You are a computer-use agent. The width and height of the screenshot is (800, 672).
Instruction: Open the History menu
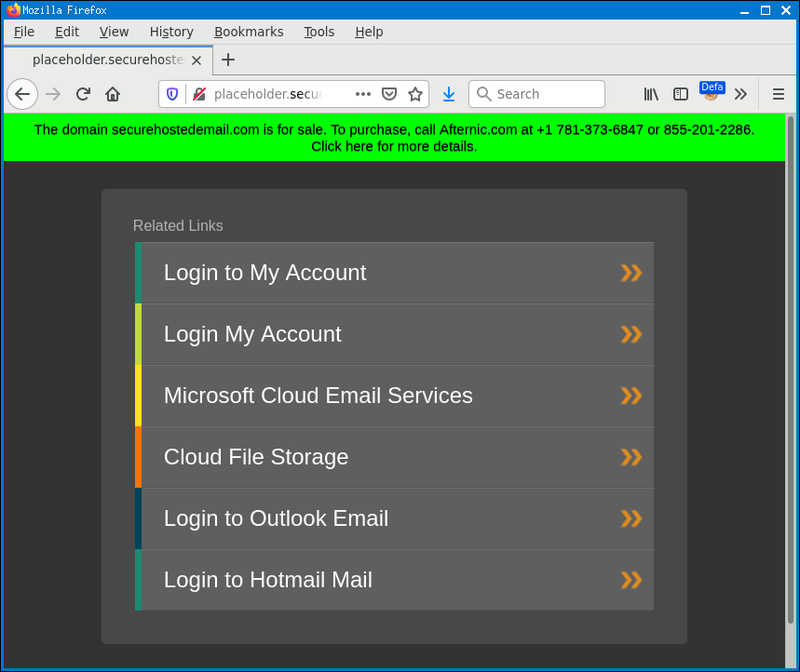[171, 32]
